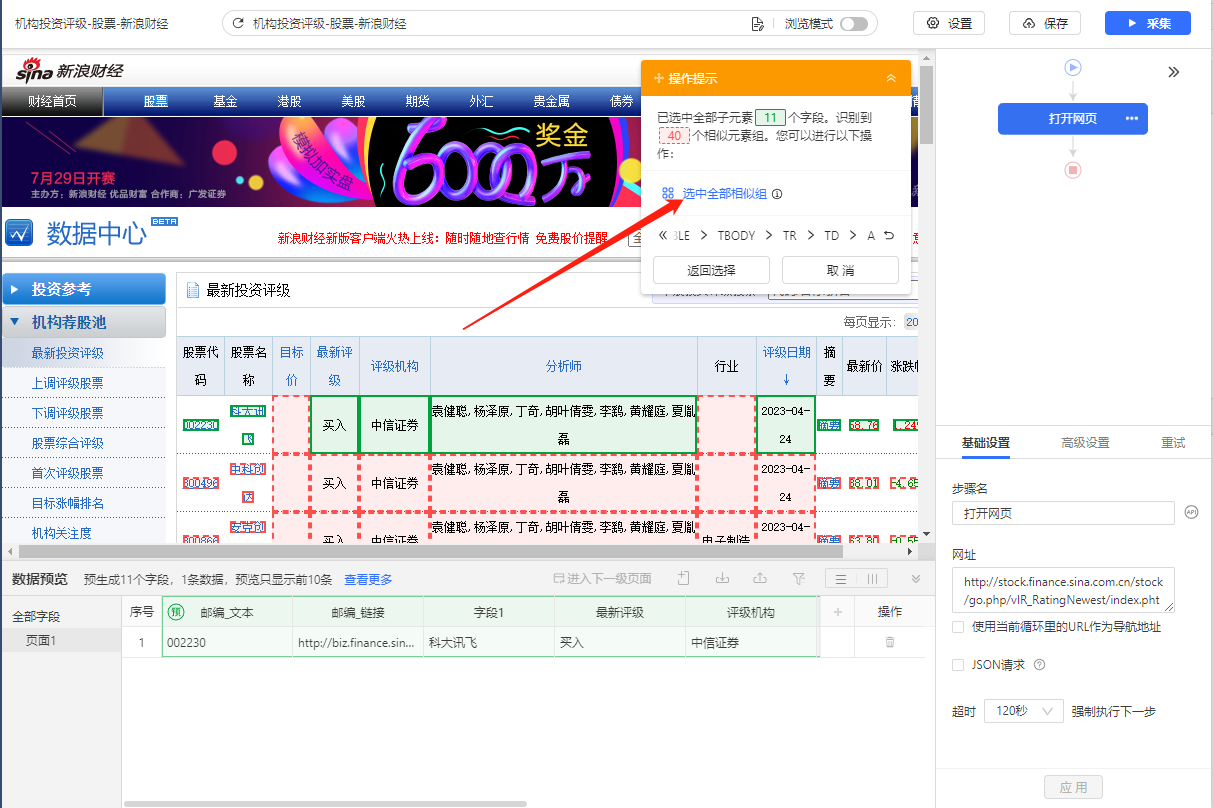The width and height of the screenshot is (1213, 808).
Task: Click the import download icon in the preview toolbar
Action: 722,578
